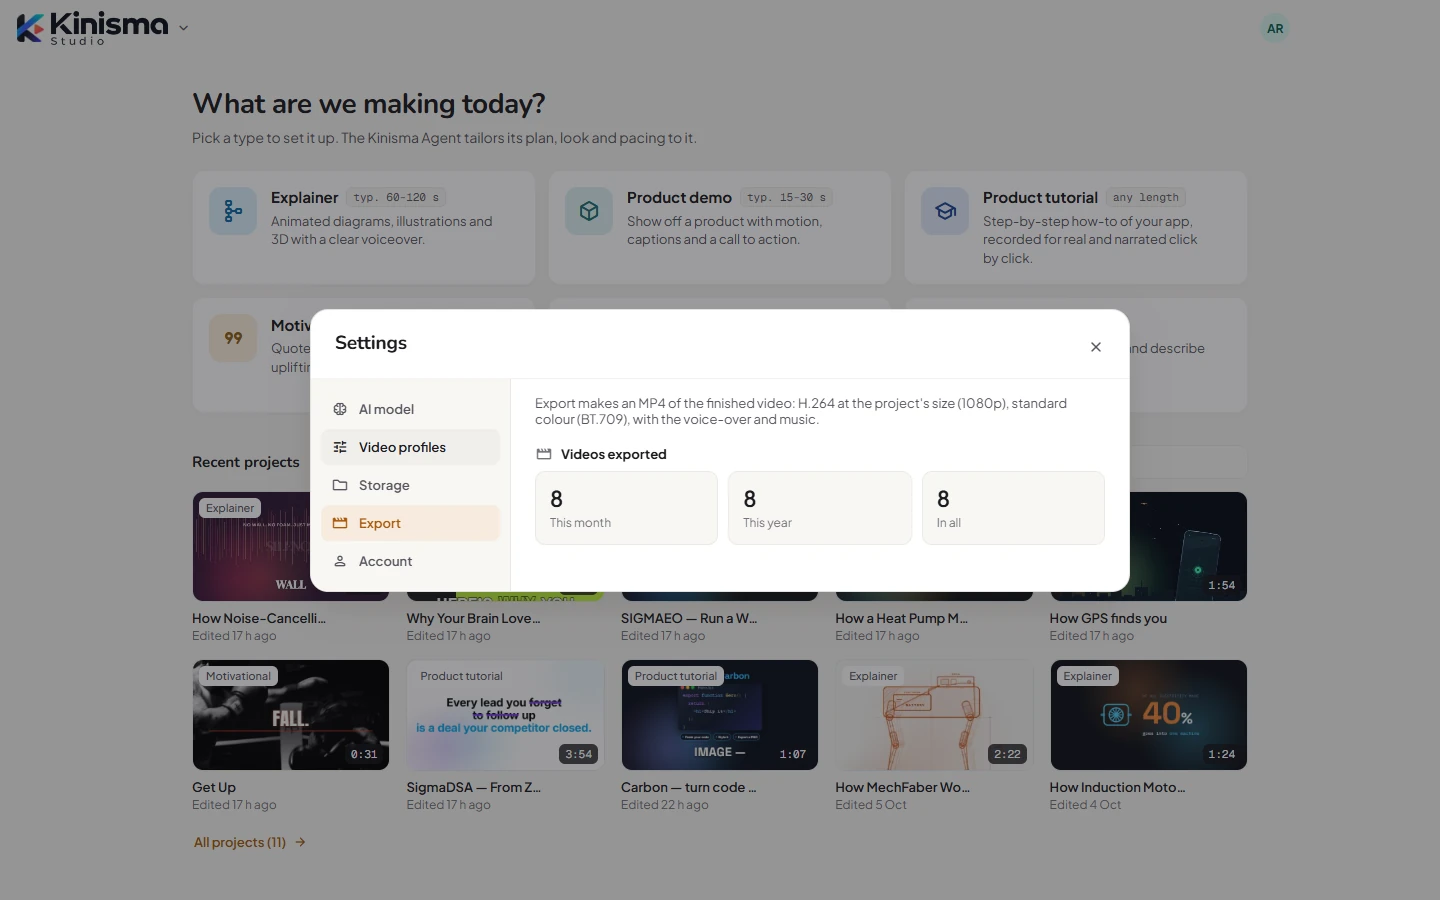Viewport: 1440px width, 900px height.
Task: Click the 'In all' exported videos stat
Action: [1013, 508]
